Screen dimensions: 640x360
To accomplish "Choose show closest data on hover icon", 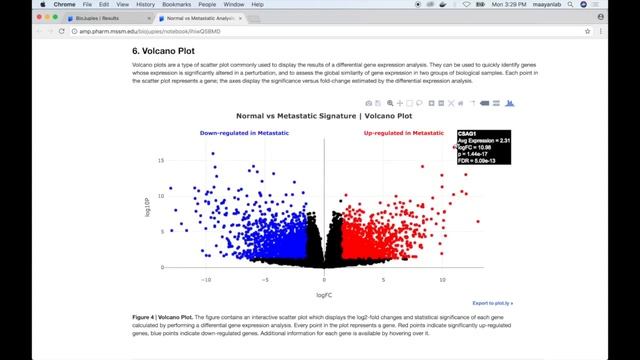I will tap(484, 103).
